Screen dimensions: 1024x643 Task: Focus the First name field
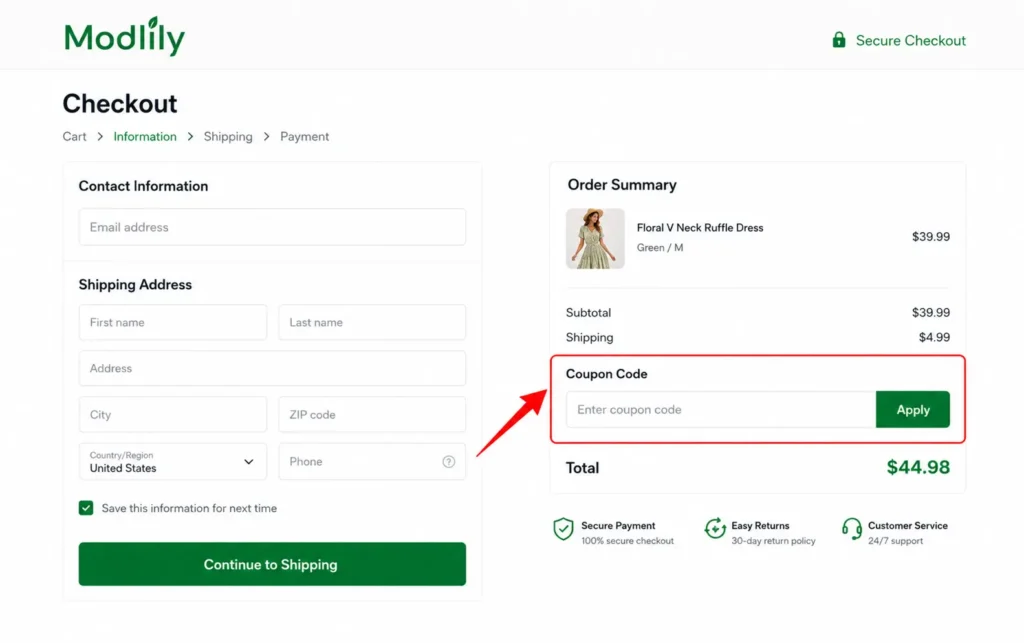click(173, 322)
